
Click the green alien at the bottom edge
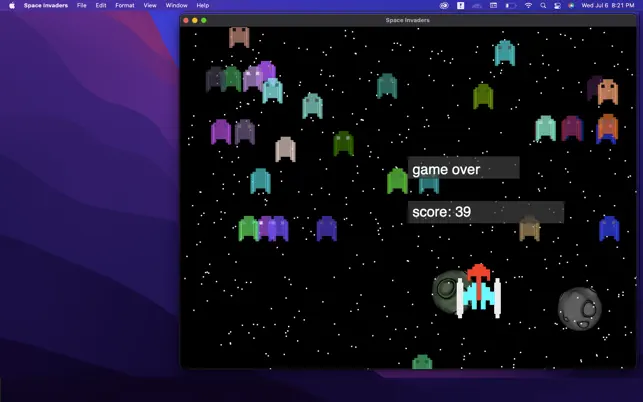click(422, 362)
